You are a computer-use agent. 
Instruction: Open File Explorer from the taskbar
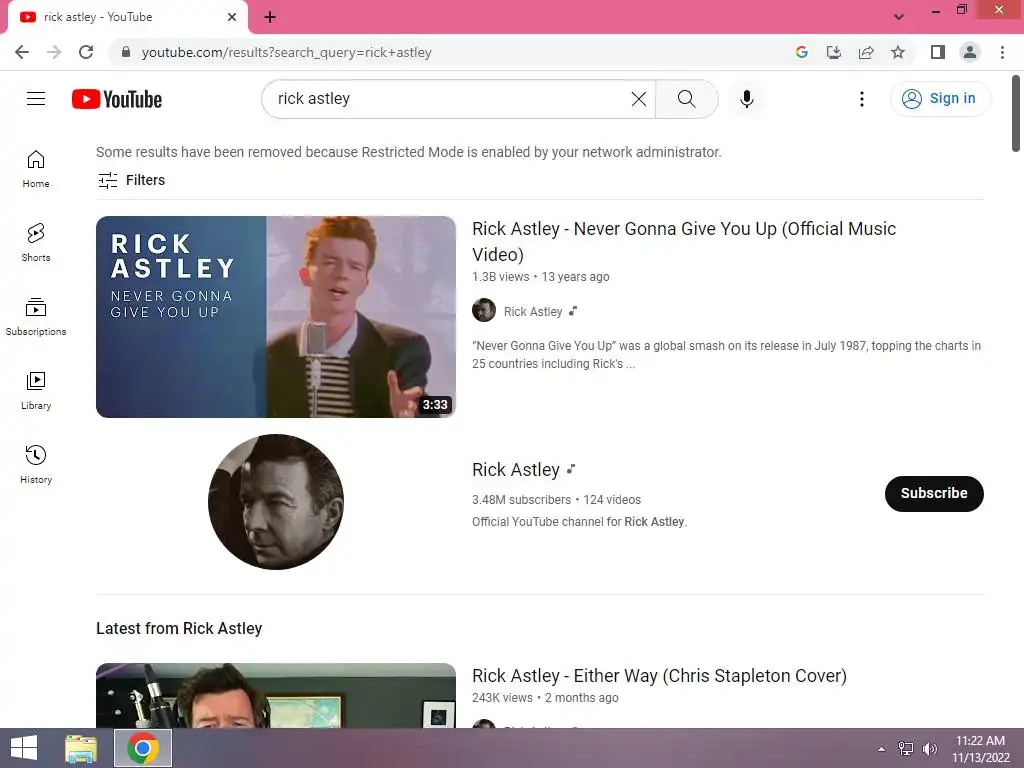click(x=81, y=748)
